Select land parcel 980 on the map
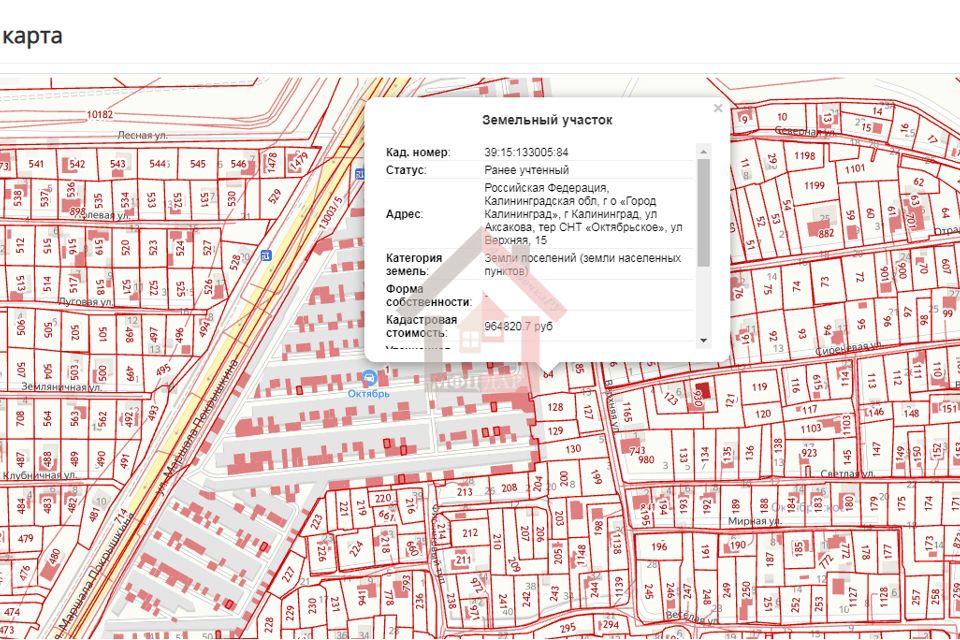 646,461
